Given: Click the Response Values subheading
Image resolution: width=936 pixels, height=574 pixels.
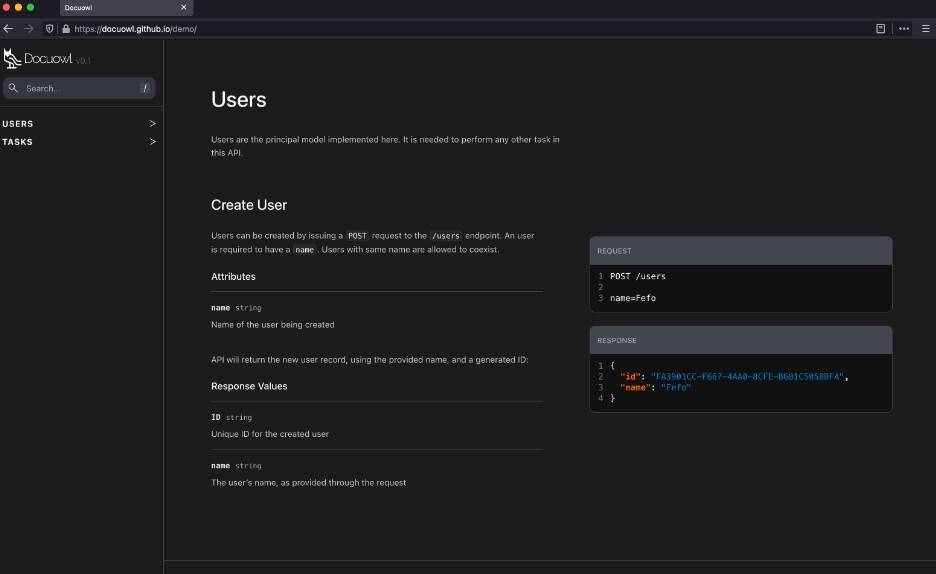Looking at the screenshot, I should pos(249,386).
